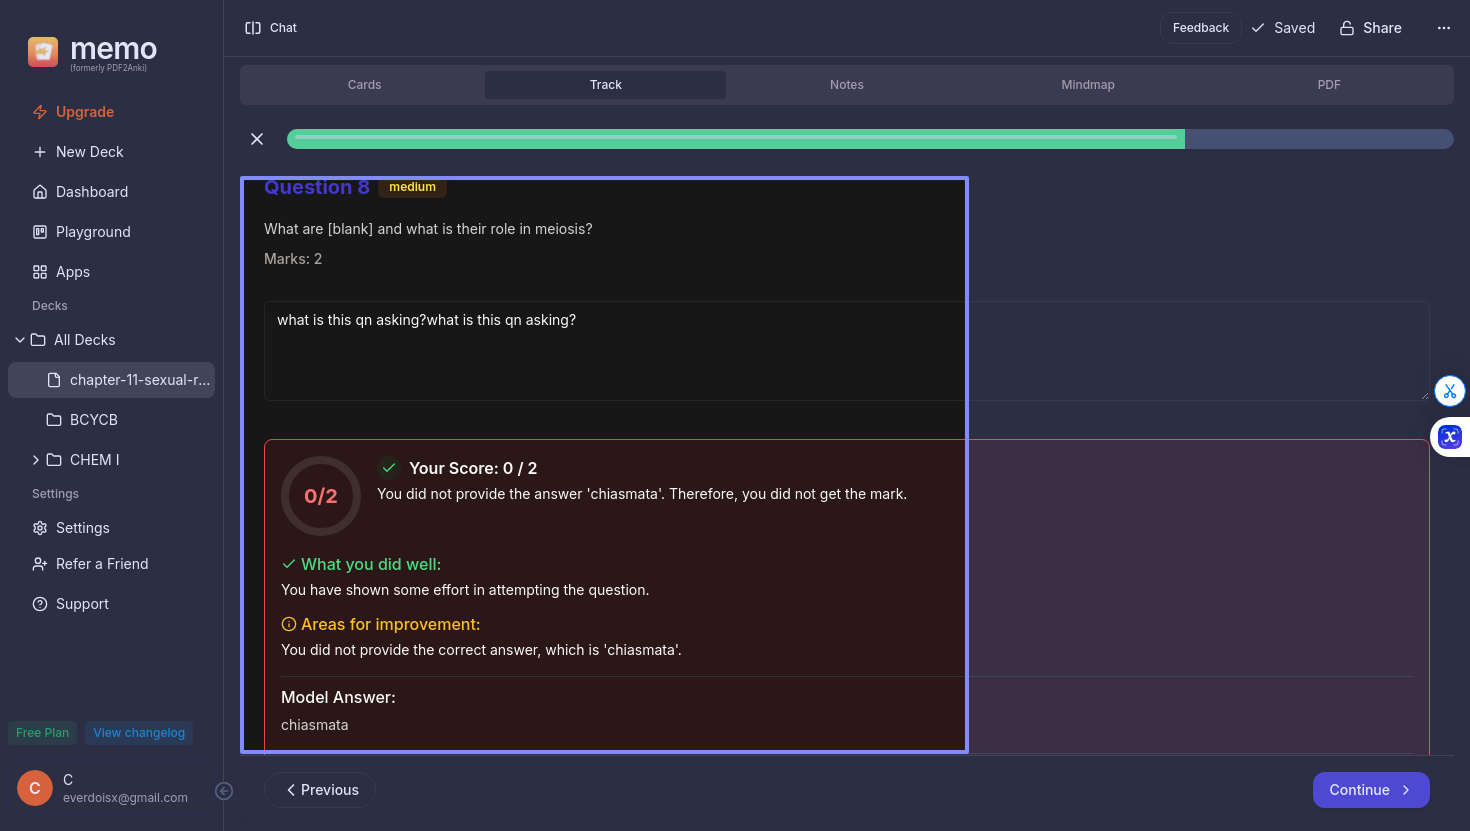
Task: Open the View changelog link
Action: tap(139, 733)
